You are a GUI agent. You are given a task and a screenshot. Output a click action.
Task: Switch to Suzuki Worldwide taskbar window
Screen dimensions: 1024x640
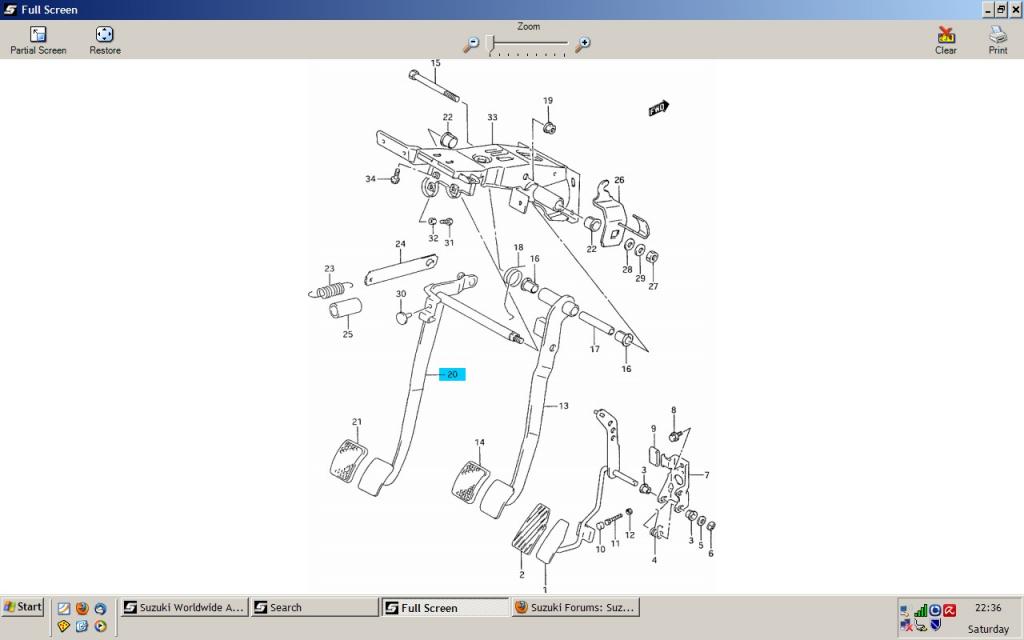click(183, 607)
